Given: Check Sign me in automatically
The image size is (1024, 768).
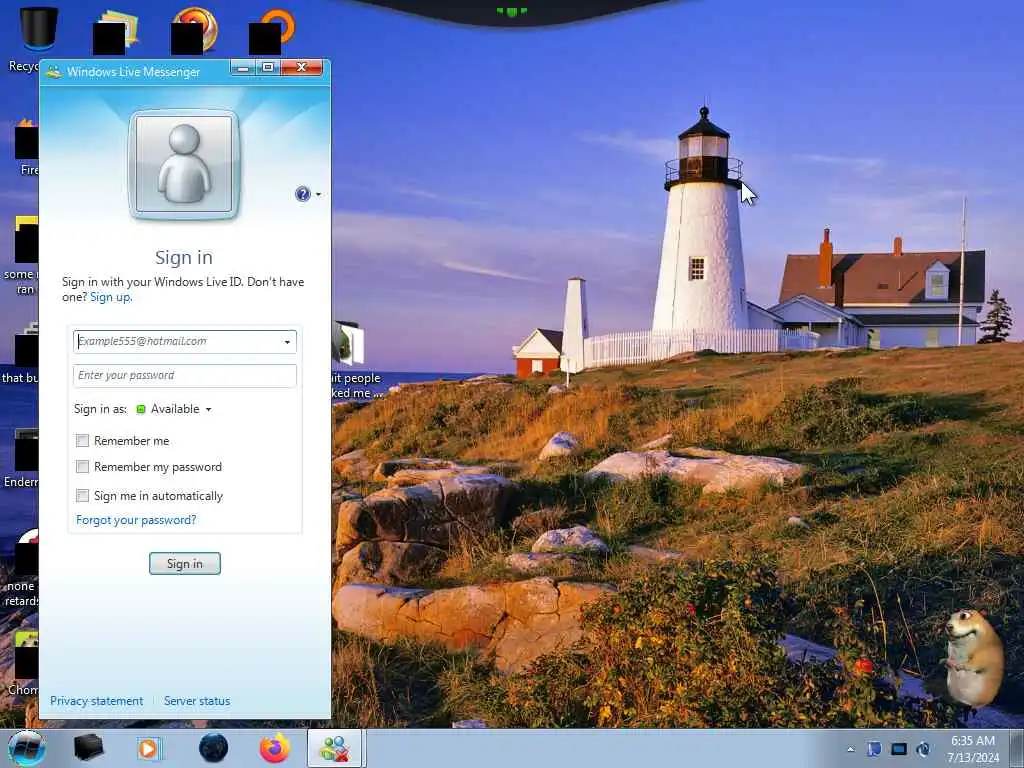Looking at the screenshot, I should (x=82, y=496).
